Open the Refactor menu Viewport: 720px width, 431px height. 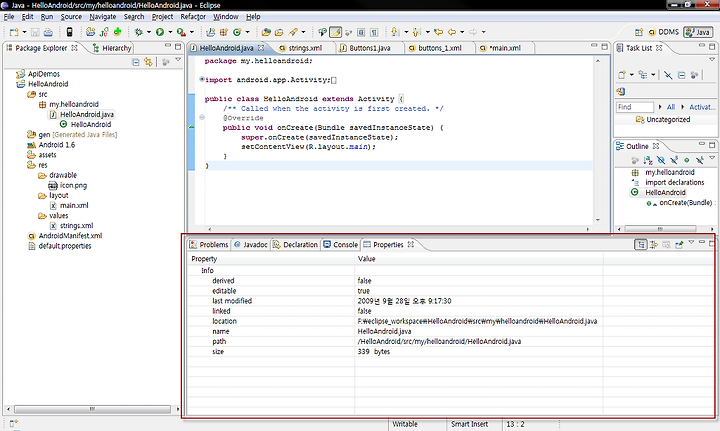tap(193, 17)
